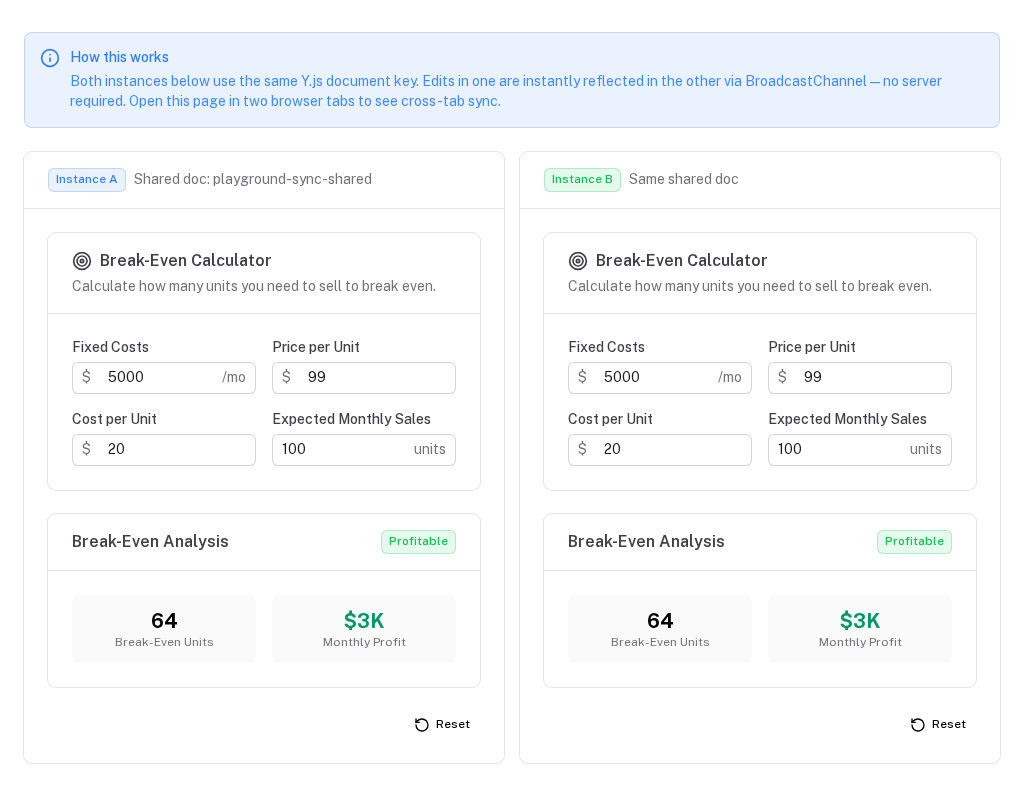Click the $3K Monthly Profit card in Instance B

[860, 628]
